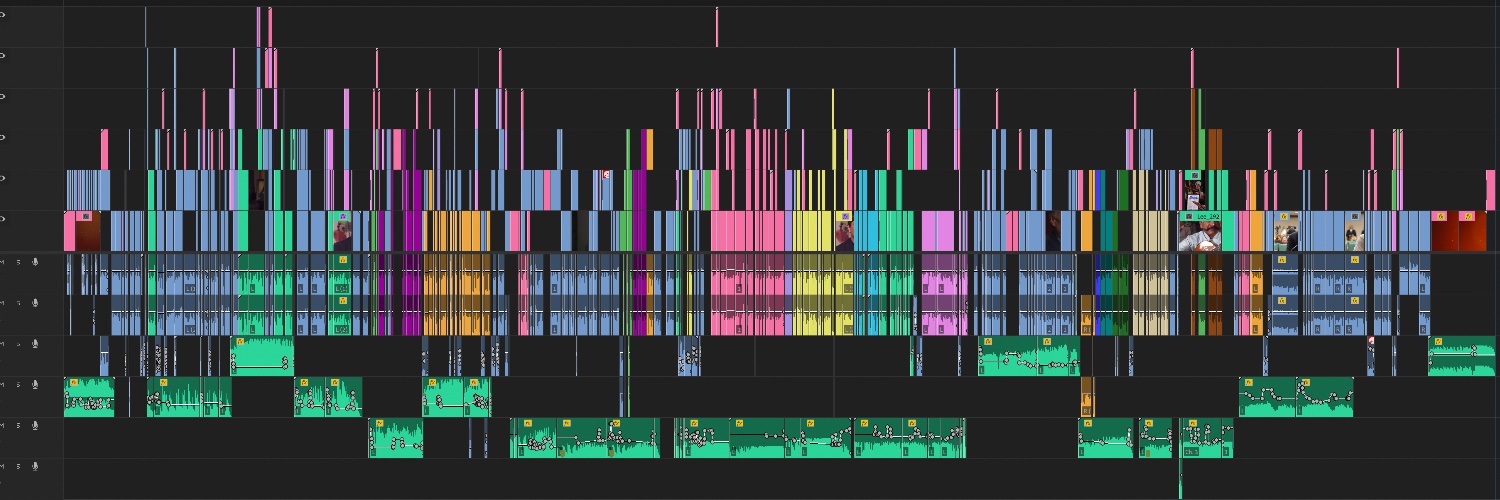Select the last red clip at the timeline end

tap(1472, 231)
